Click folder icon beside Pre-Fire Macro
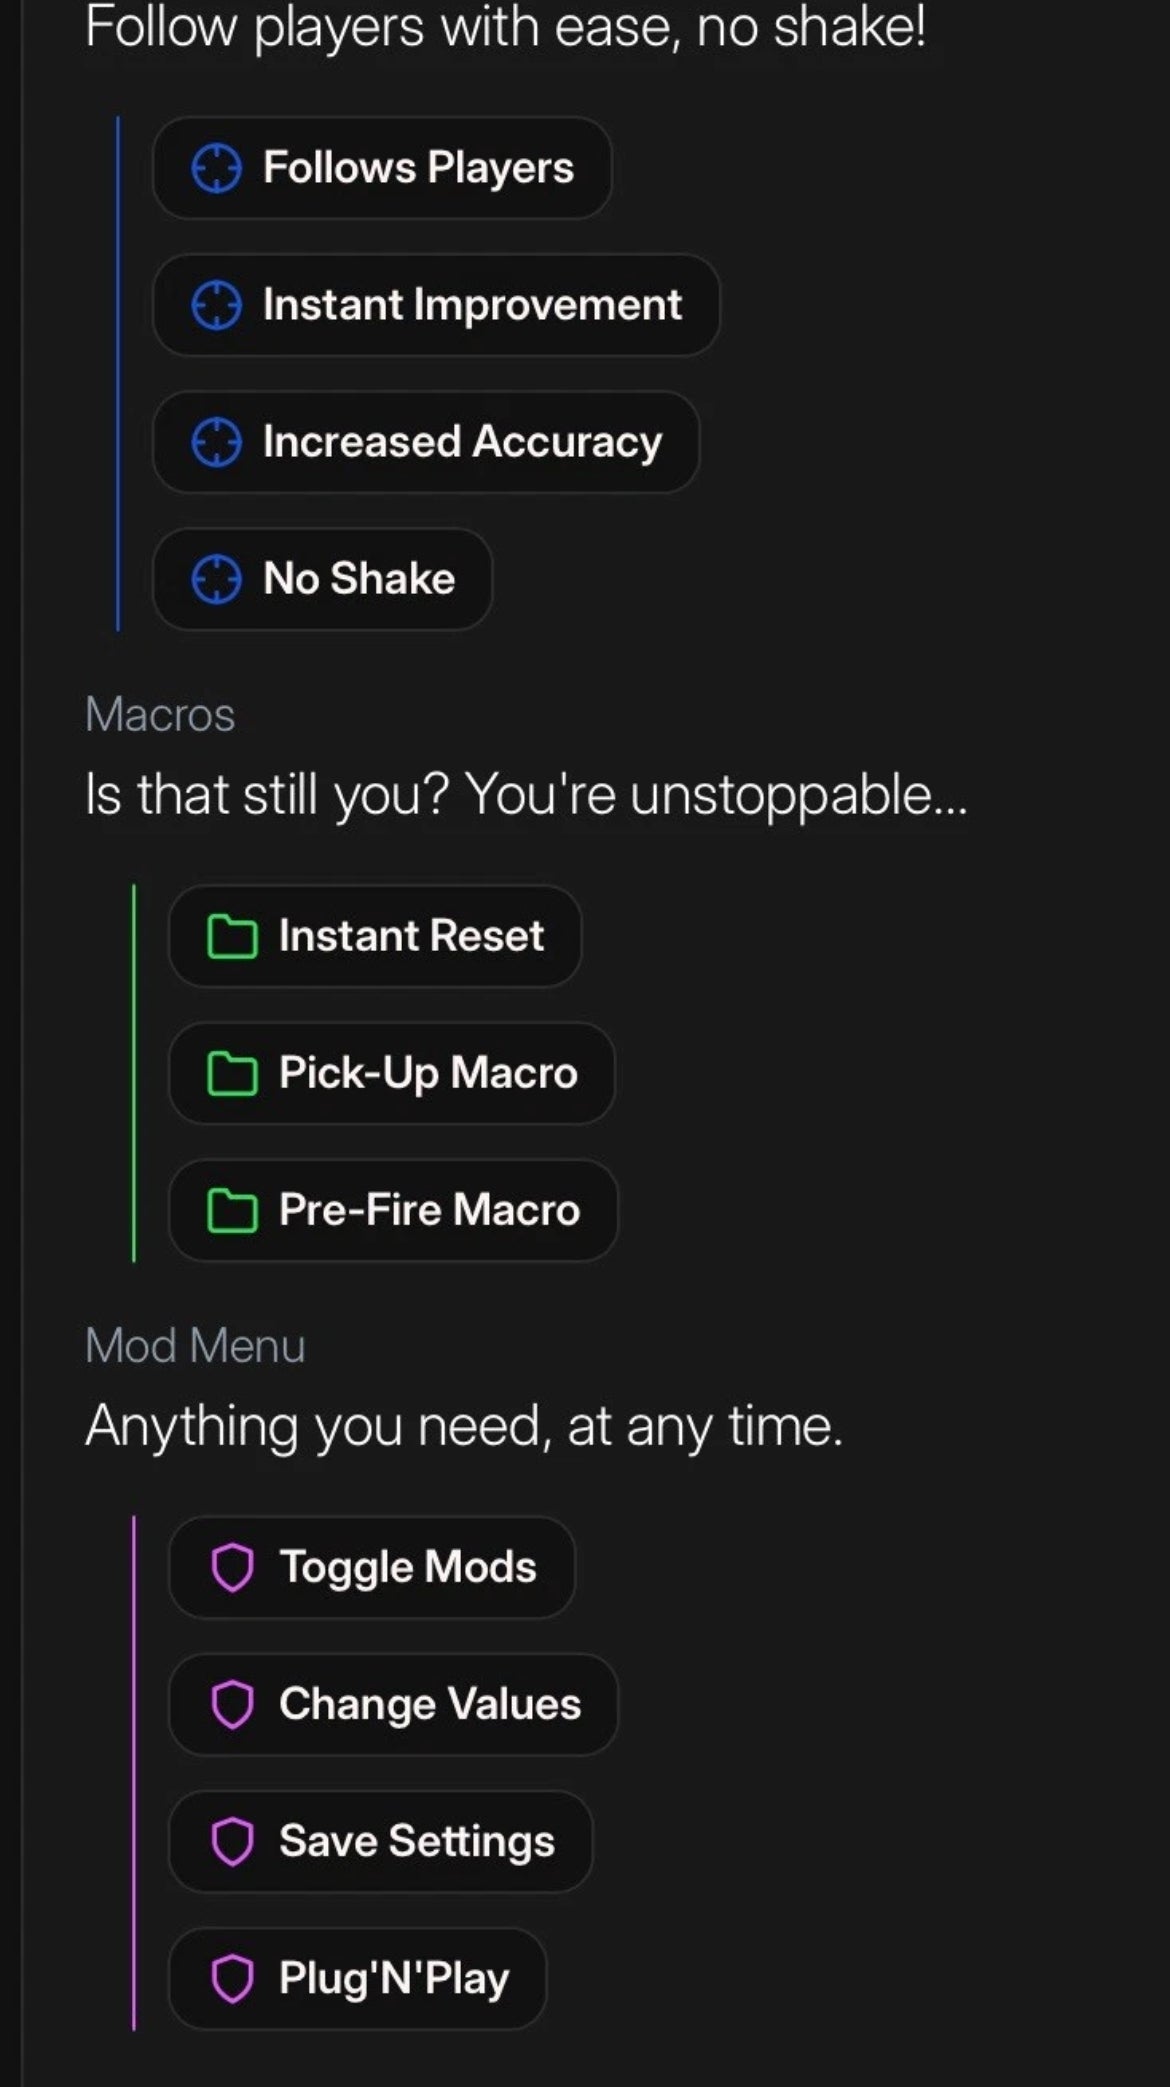Viewport: 1170px width, 2087px height. click(232, 1211)
